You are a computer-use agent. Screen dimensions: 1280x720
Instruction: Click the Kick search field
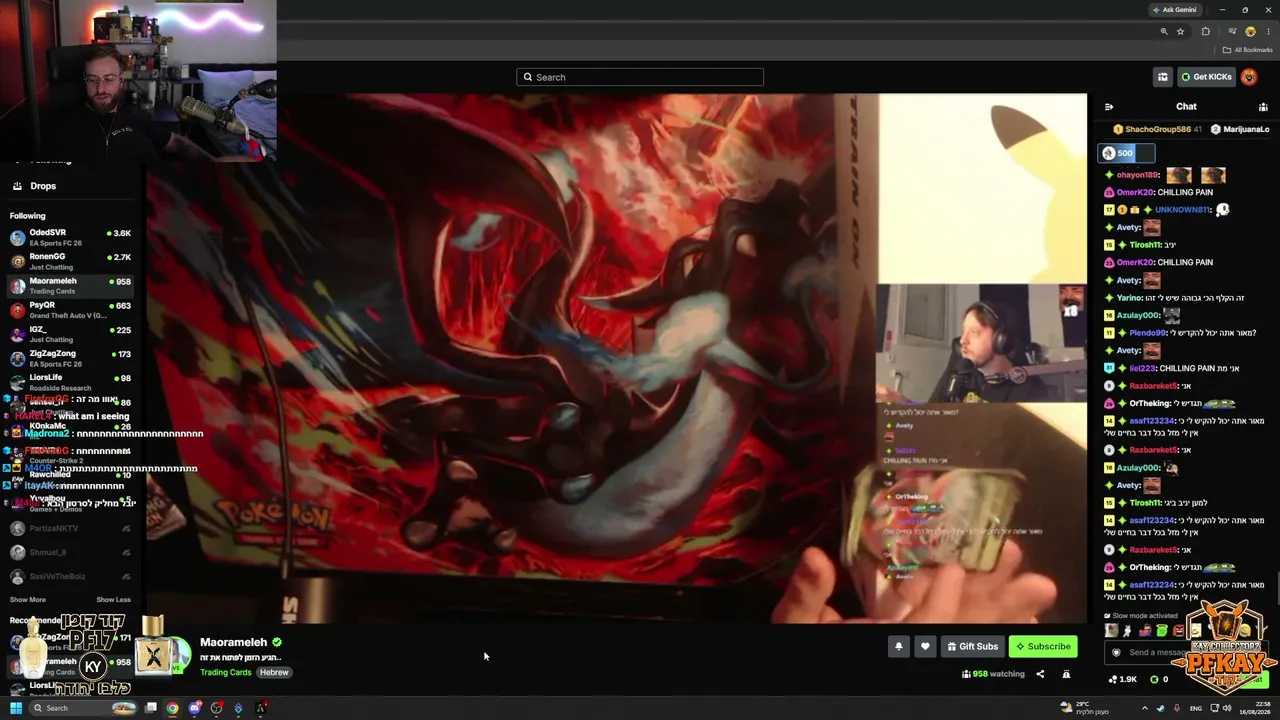(640, 77)
